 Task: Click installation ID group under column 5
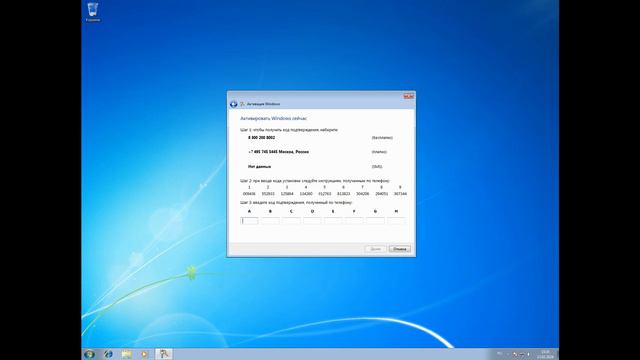pos(324,194)
